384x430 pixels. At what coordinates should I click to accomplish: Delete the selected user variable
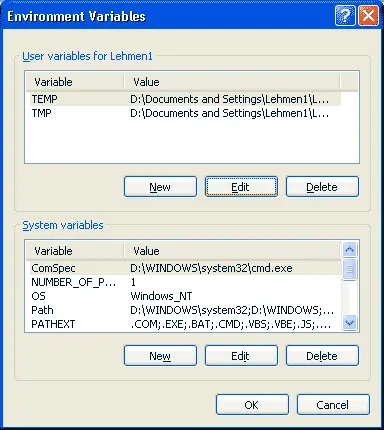tap(322, 187)
